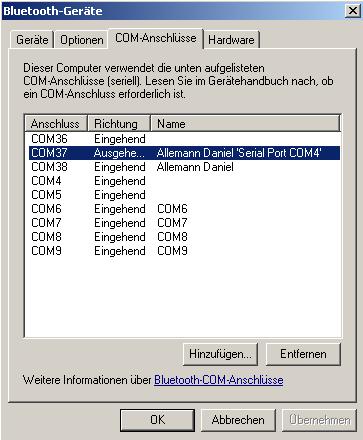Image resolution: width=363 pixels, height=440 pixels.
Task: Click the COM7 value in Name column
Action: click(x=172, y=223)
